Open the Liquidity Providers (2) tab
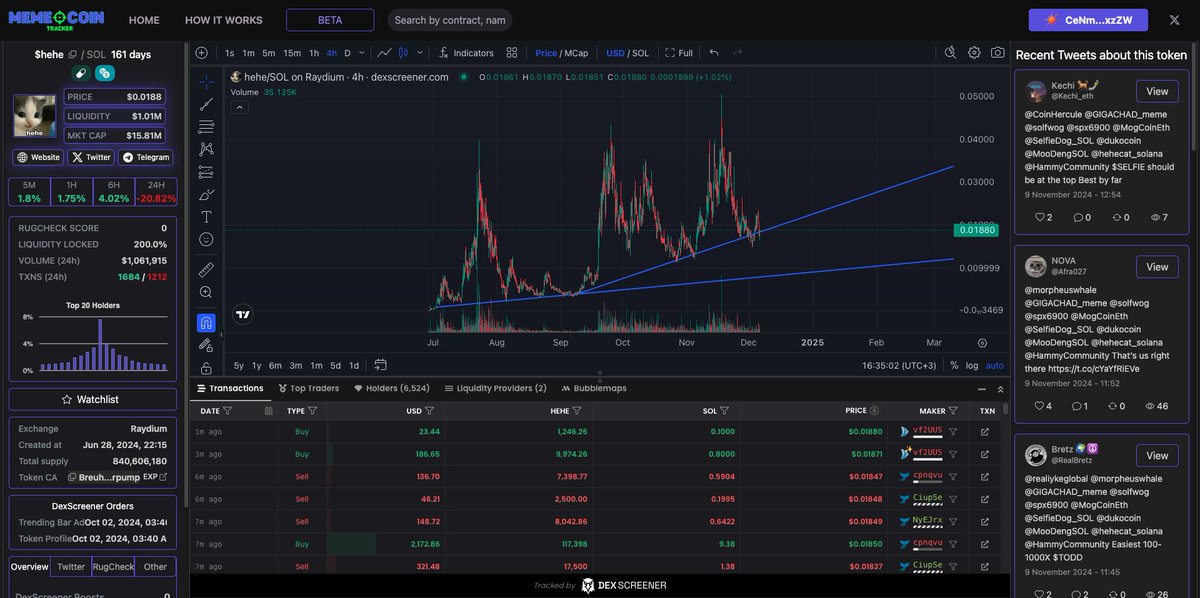Viewport: 1200px width, 598px height. 496,388
